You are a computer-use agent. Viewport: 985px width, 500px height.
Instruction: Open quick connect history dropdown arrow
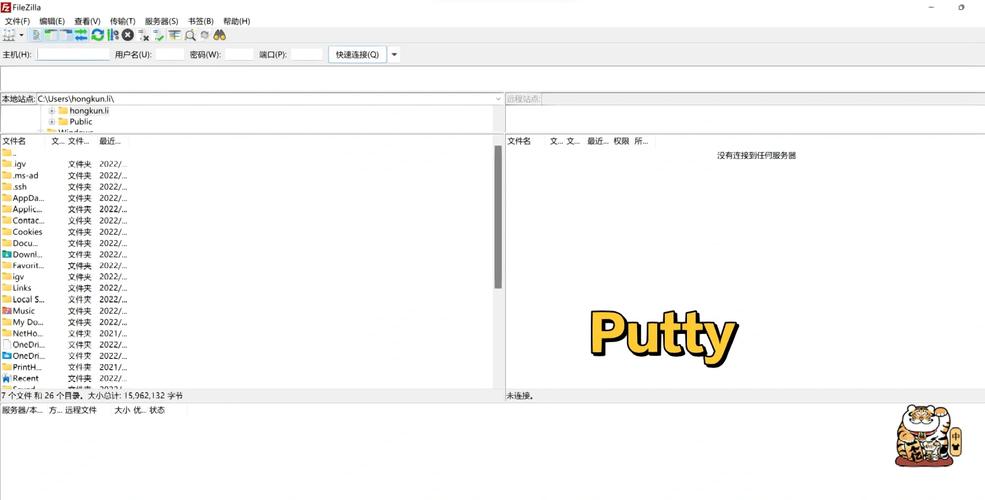[x=395, y=55]
